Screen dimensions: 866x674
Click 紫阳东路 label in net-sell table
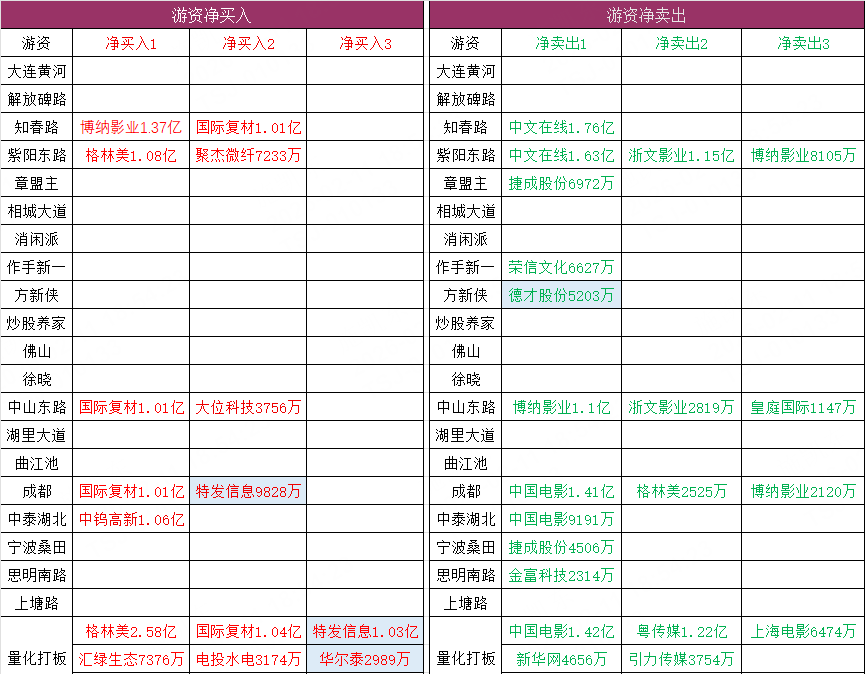tap(466, 155)
